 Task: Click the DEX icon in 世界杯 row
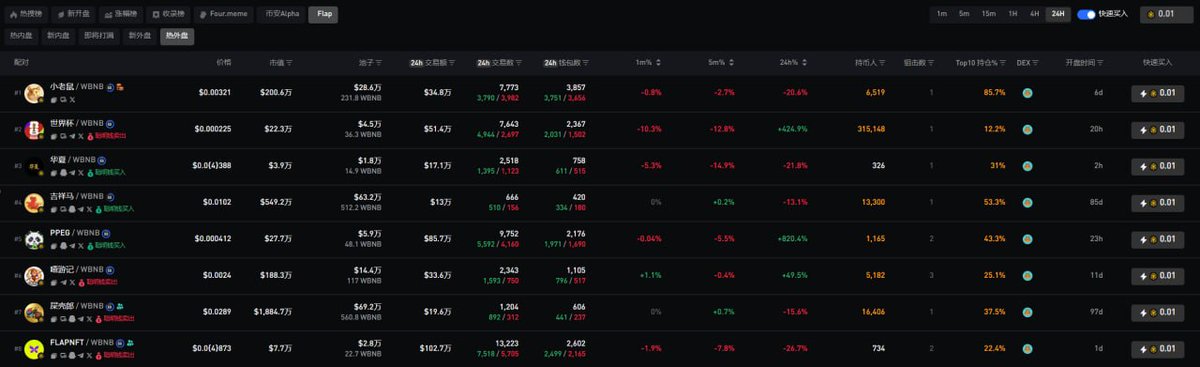[1027, 129]
